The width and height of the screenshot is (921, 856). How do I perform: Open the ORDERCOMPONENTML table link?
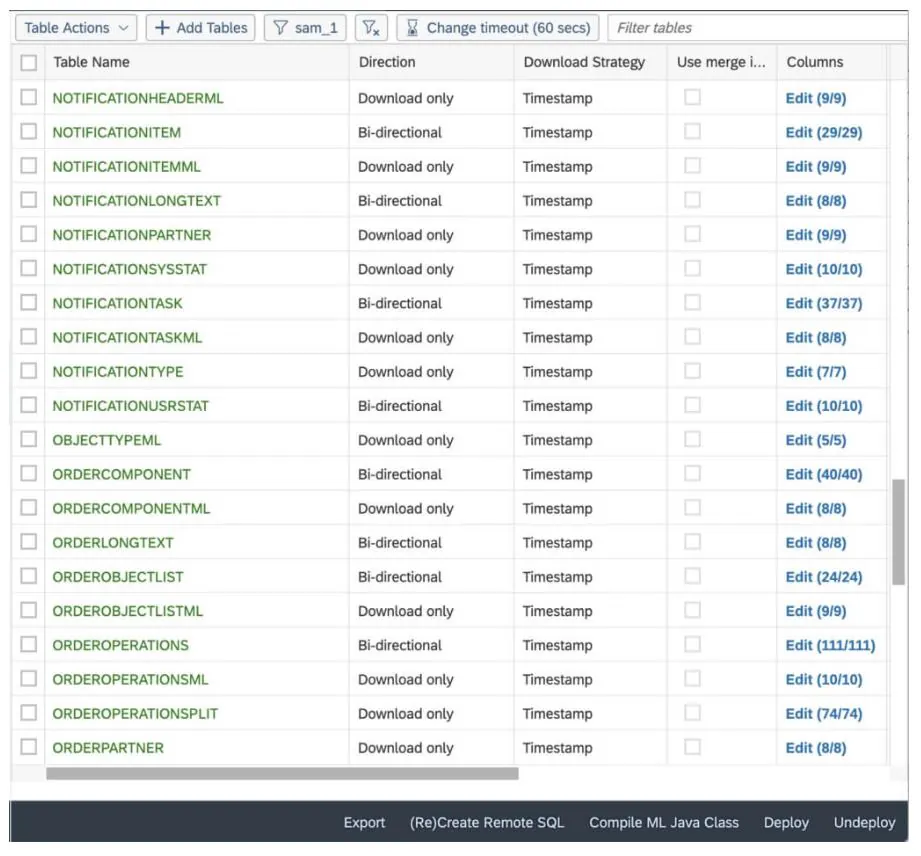[x=131, y=509]
